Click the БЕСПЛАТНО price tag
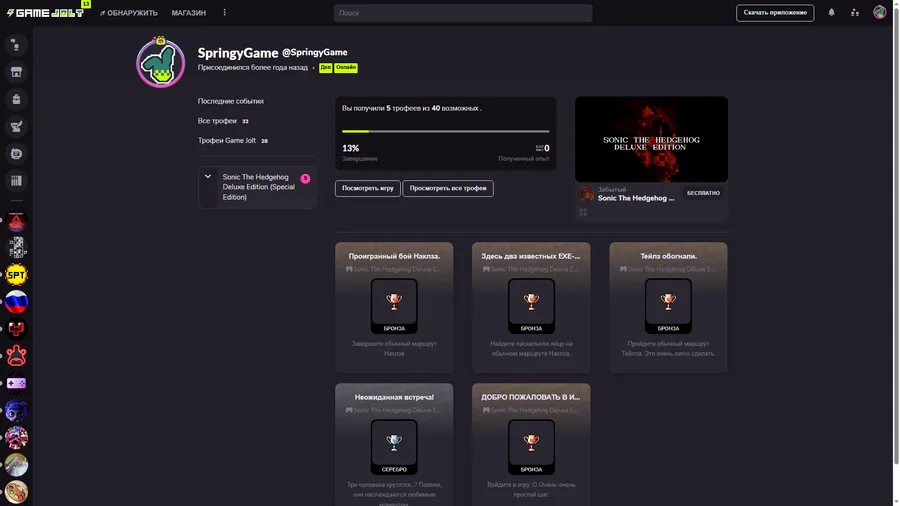 click(703, 193)
